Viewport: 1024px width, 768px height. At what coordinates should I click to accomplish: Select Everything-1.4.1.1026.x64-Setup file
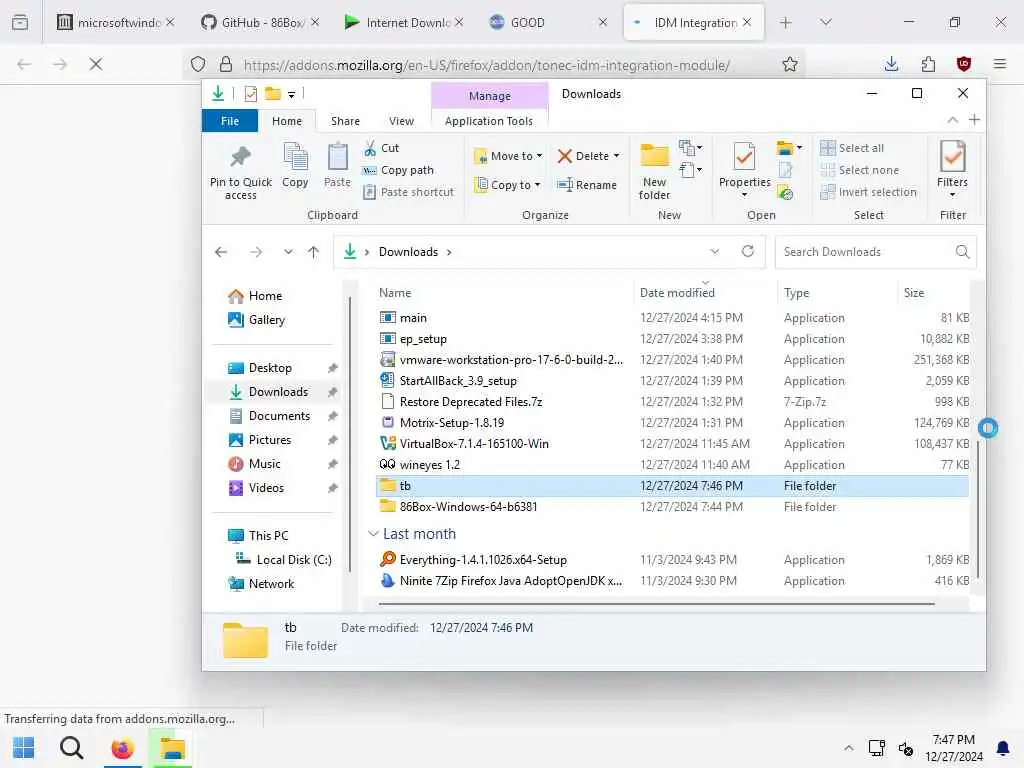(x=673, y=560)
